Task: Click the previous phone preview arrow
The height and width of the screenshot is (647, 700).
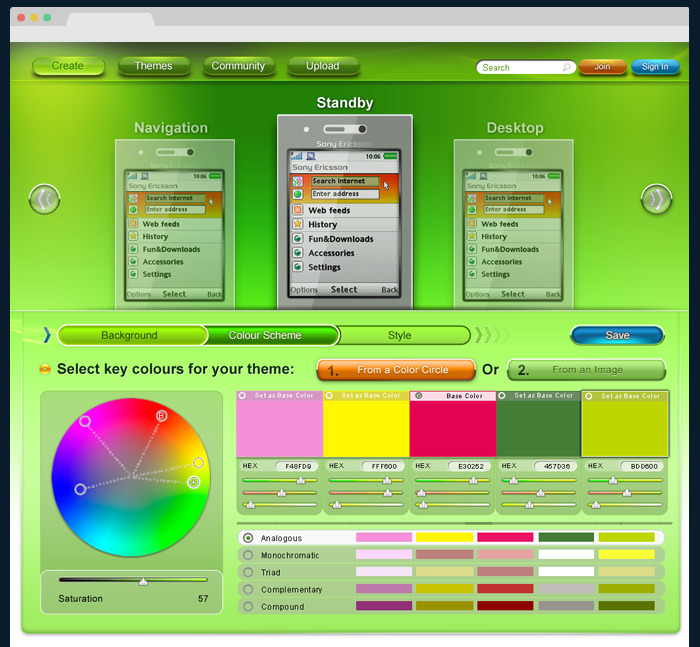Action: pos(45,199)
